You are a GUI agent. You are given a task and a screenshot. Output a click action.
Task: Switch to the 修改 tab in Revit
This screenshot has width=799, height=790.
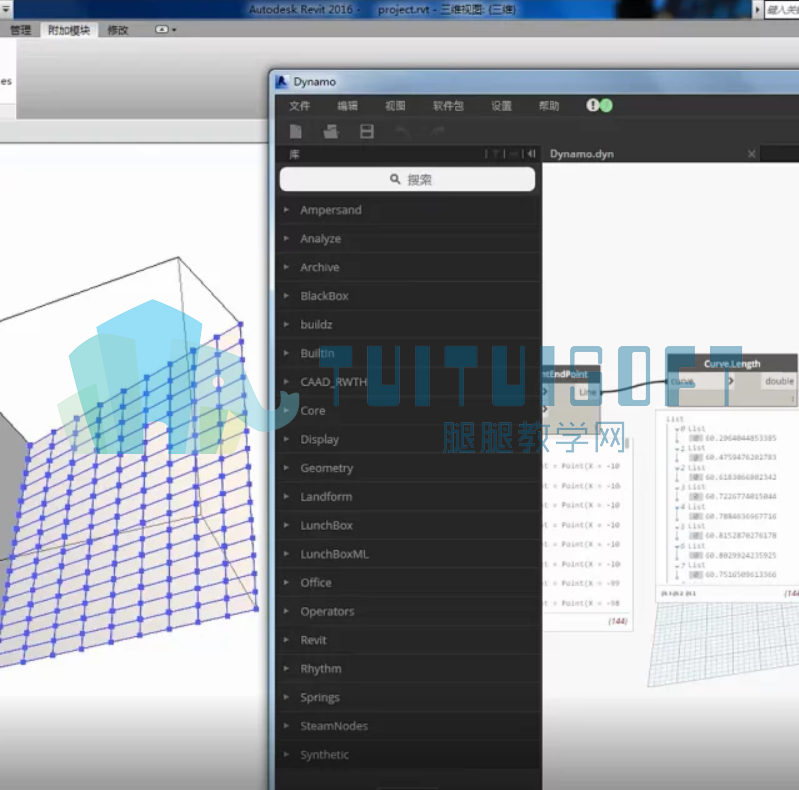pos(118,30)
